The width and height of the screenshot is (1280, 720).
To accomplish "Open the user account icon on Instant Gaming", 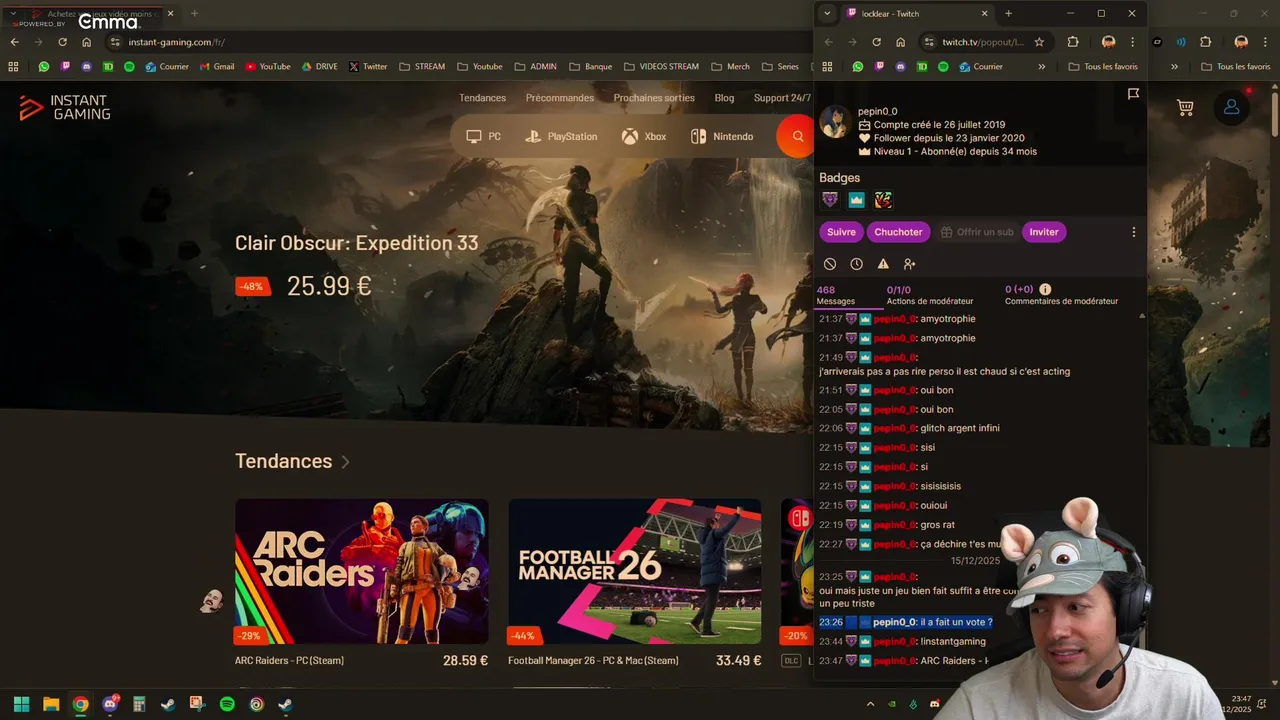I will tap(1231, 107).
